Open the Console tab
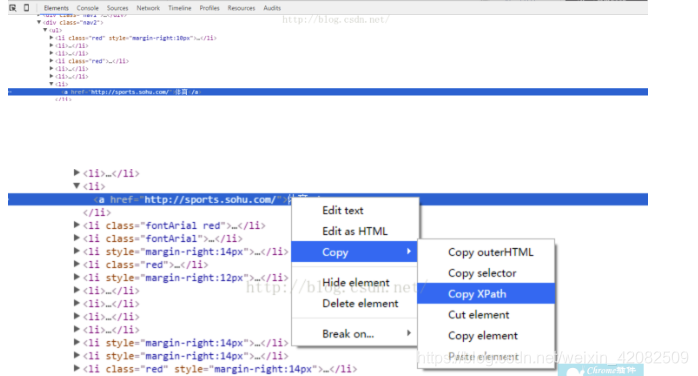The height and width of the screenshot is (376, 698). [x=87, y=8]
